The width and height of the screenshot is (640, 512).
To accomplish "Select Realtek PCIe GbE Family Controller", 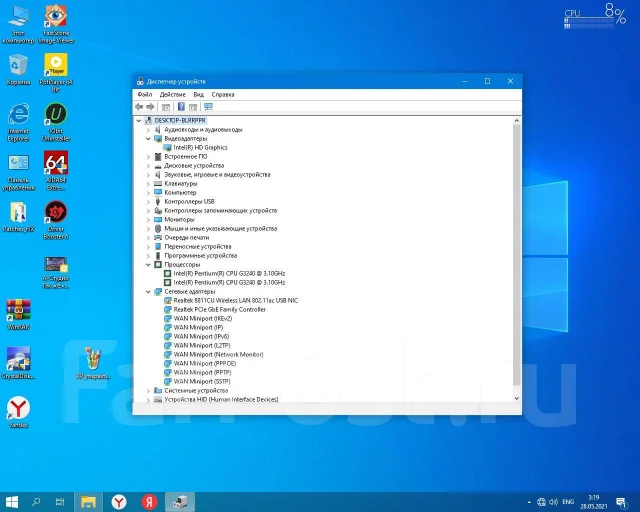I will pyautogui.click(x=220, y=309).
